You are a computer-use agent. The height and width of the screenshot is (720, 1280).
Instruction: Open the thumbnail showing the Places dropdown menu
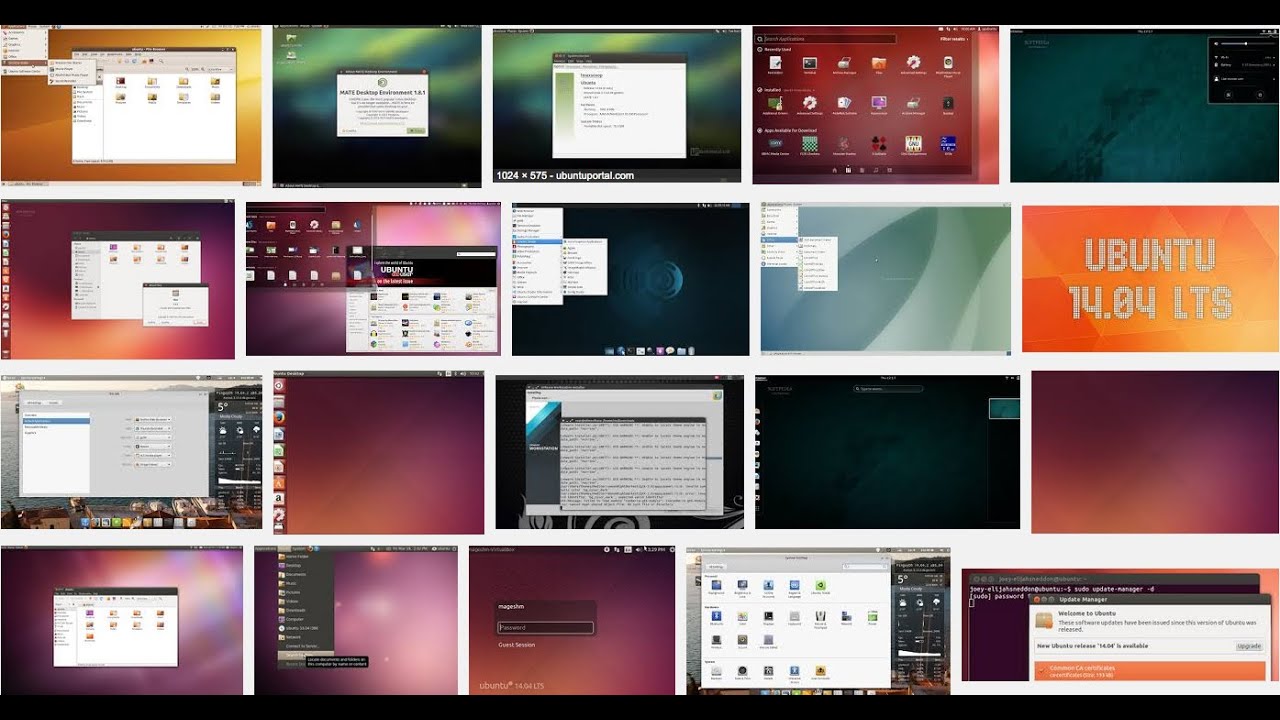pos(355,620)
